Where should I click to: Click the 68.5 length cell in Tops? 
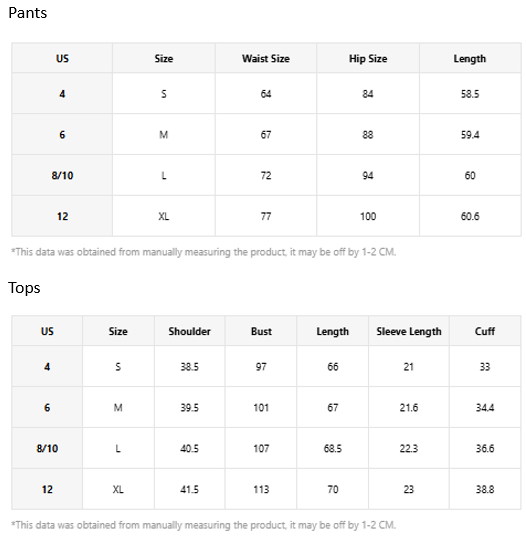coord(332,448)
